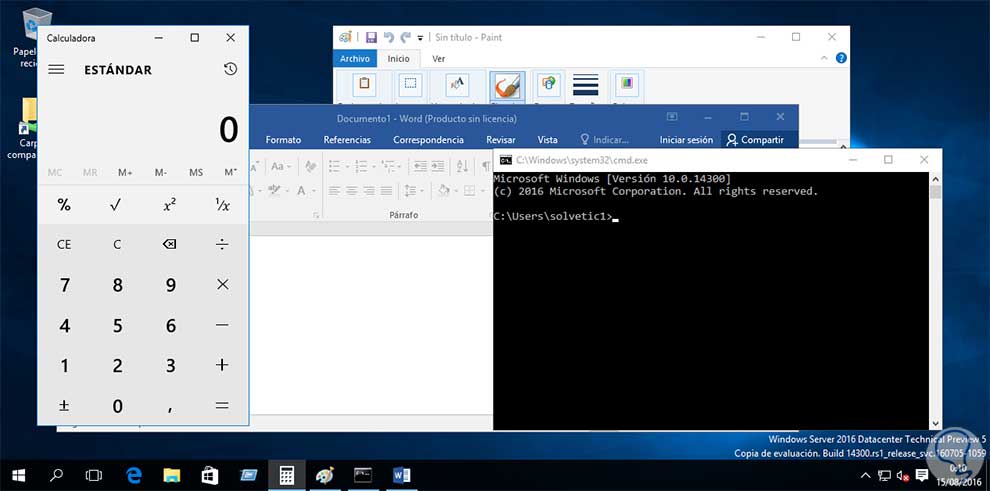Click the Redo icon in Paint's title bar
The height and width of the screenshot is (491, 990).
click(x=405, y=37)
